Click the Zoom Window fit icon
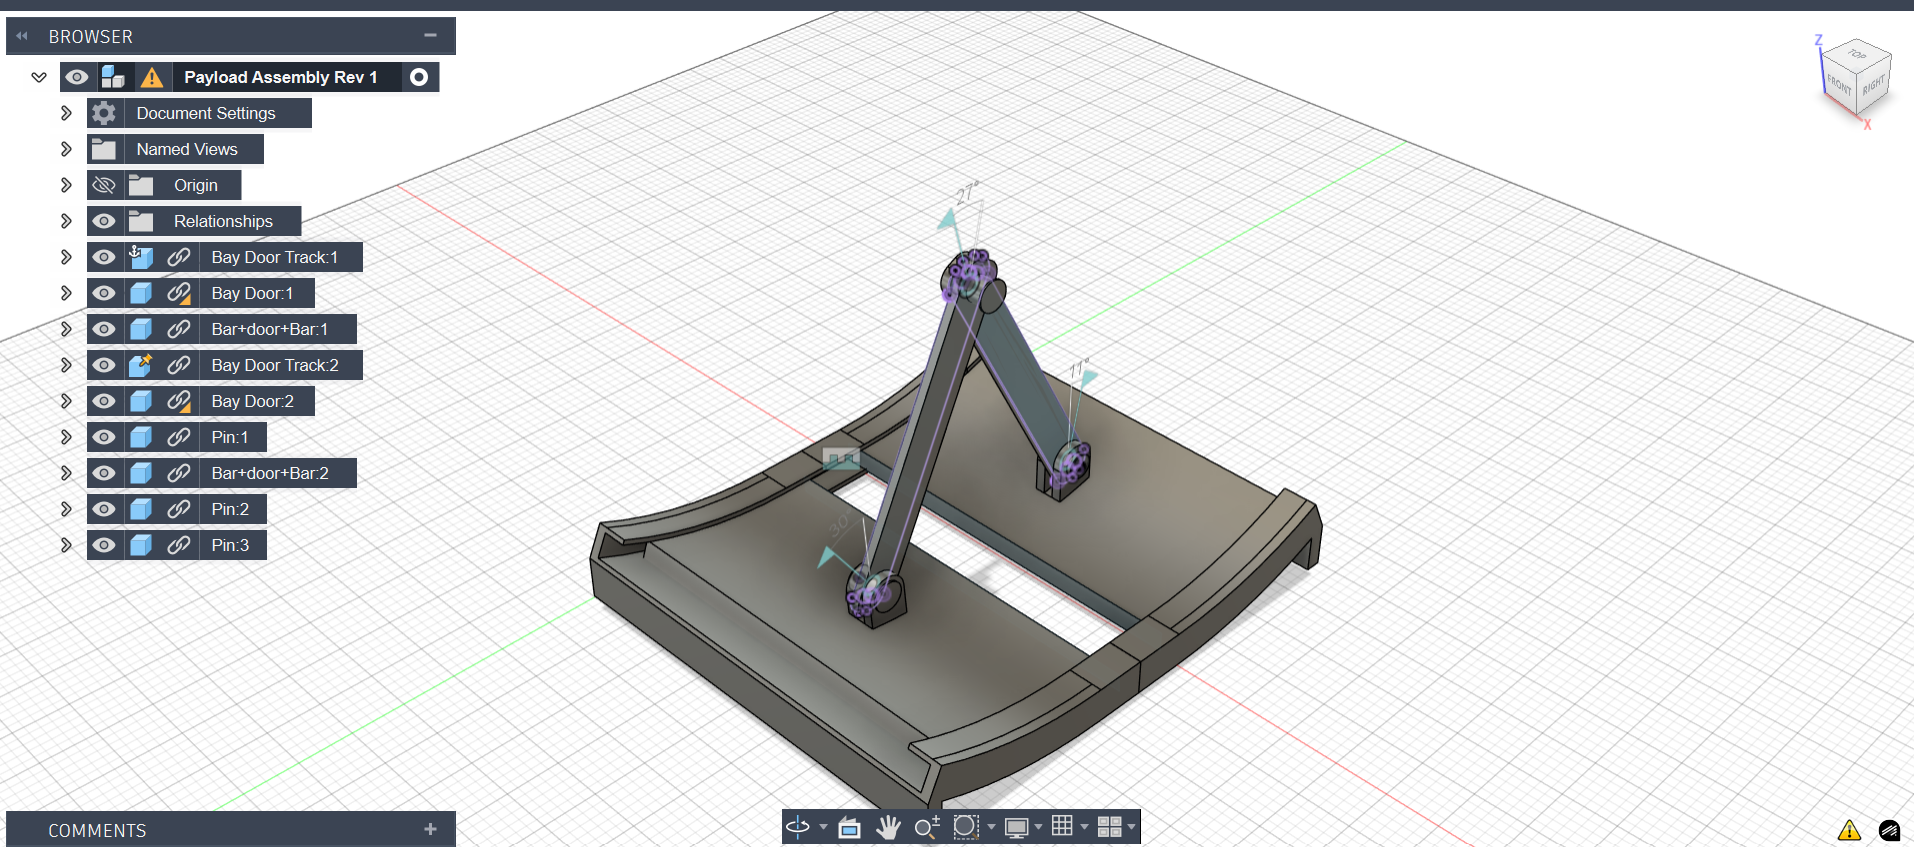This screenshot has width=1914, height=847. coord(965,827)
